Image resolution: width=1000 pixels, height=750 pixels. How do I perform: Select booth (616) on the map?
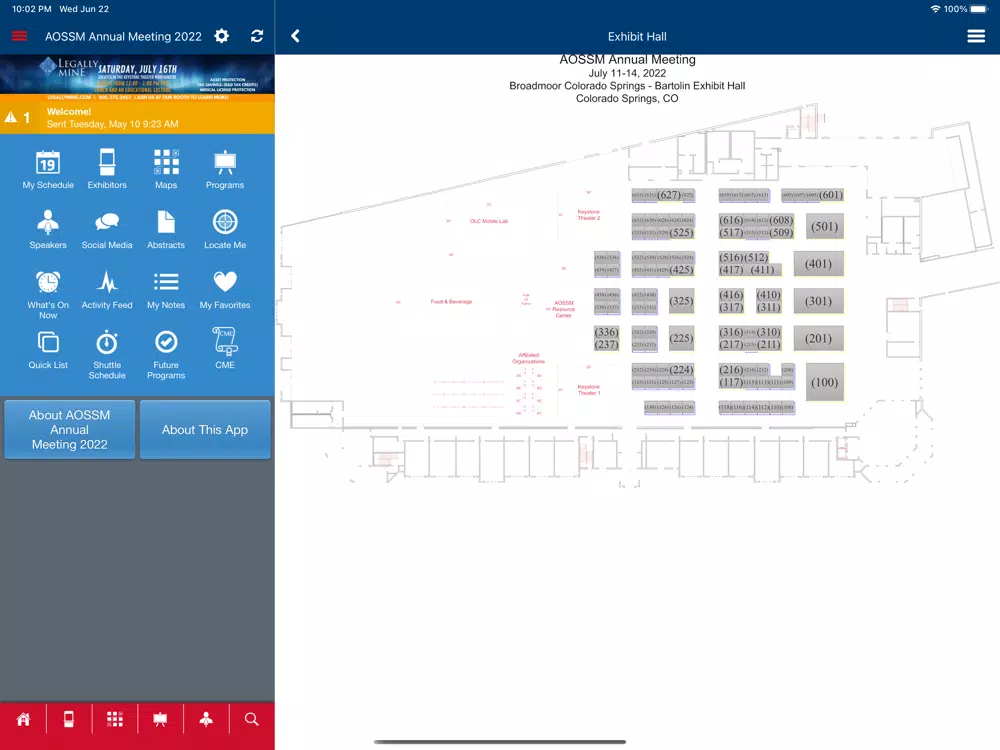coord(731,220)
